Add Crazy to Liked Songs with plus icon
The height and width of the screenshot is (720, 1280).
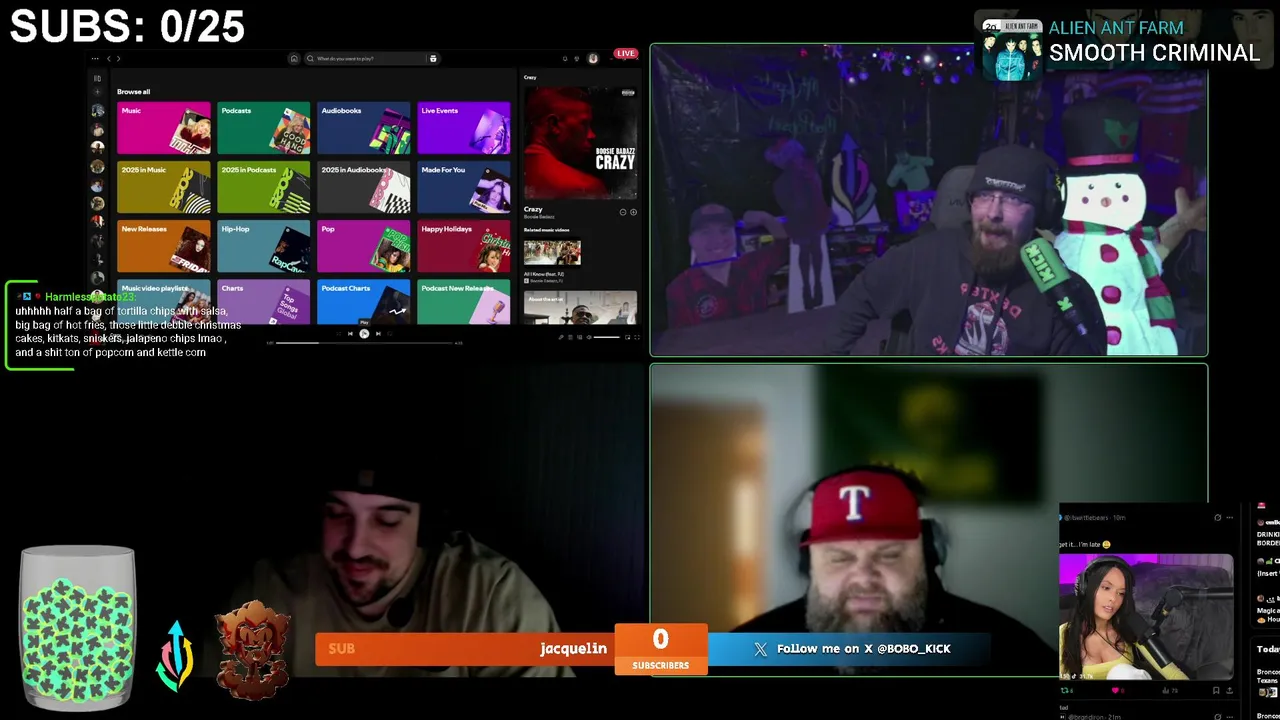coord(633,212)
